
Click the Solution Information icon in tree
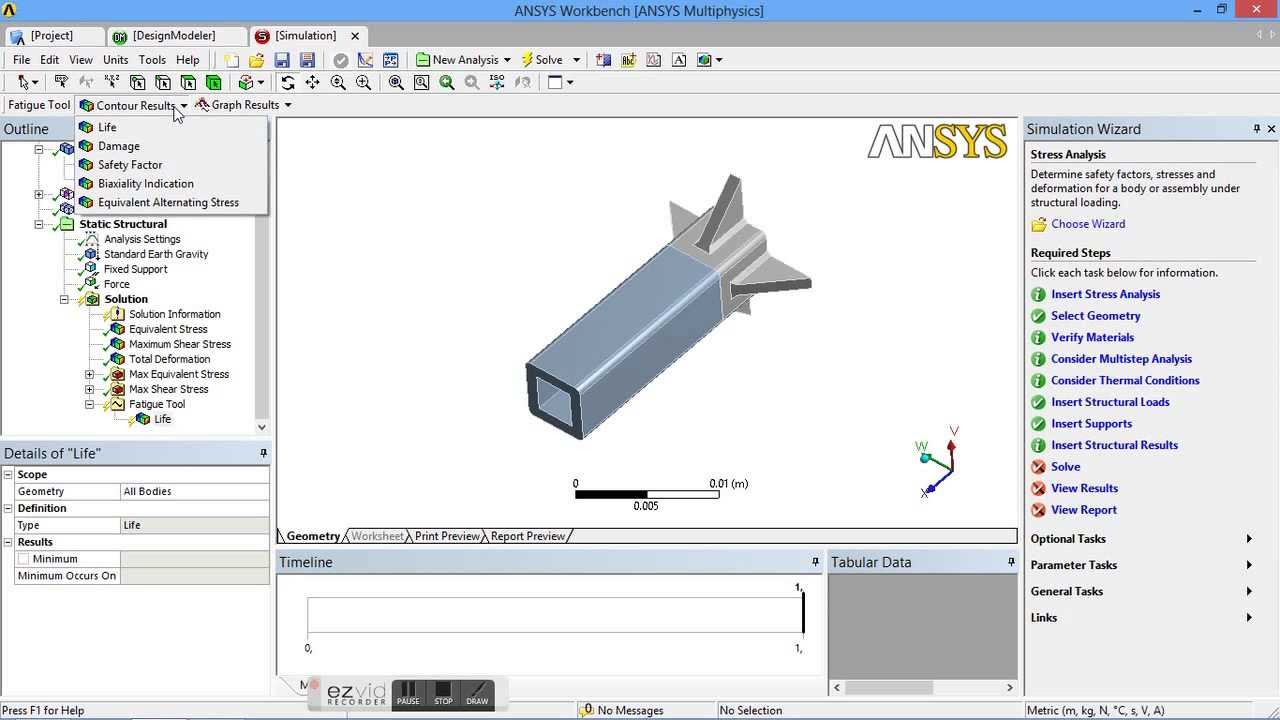117,314
